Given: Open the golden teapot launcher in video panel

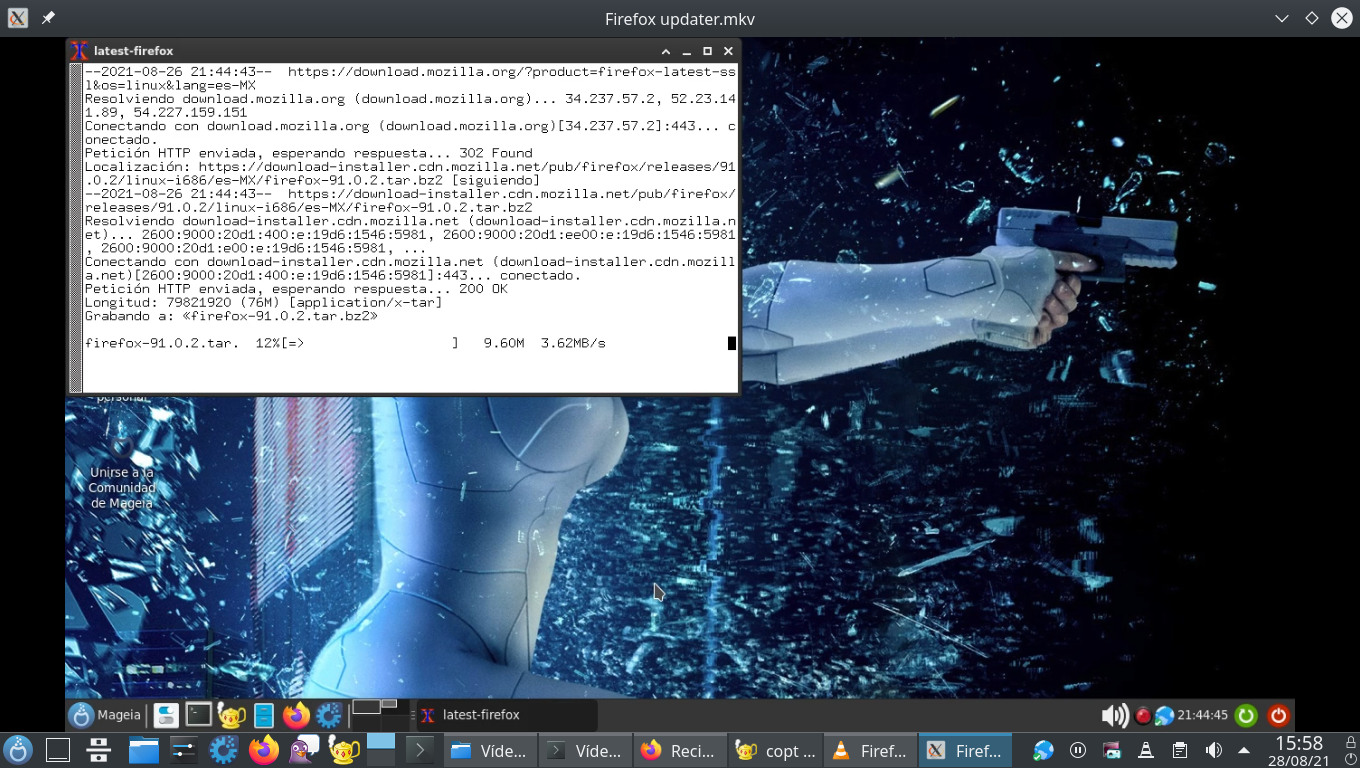Looking at the screenshot, I should click(232, 715).
